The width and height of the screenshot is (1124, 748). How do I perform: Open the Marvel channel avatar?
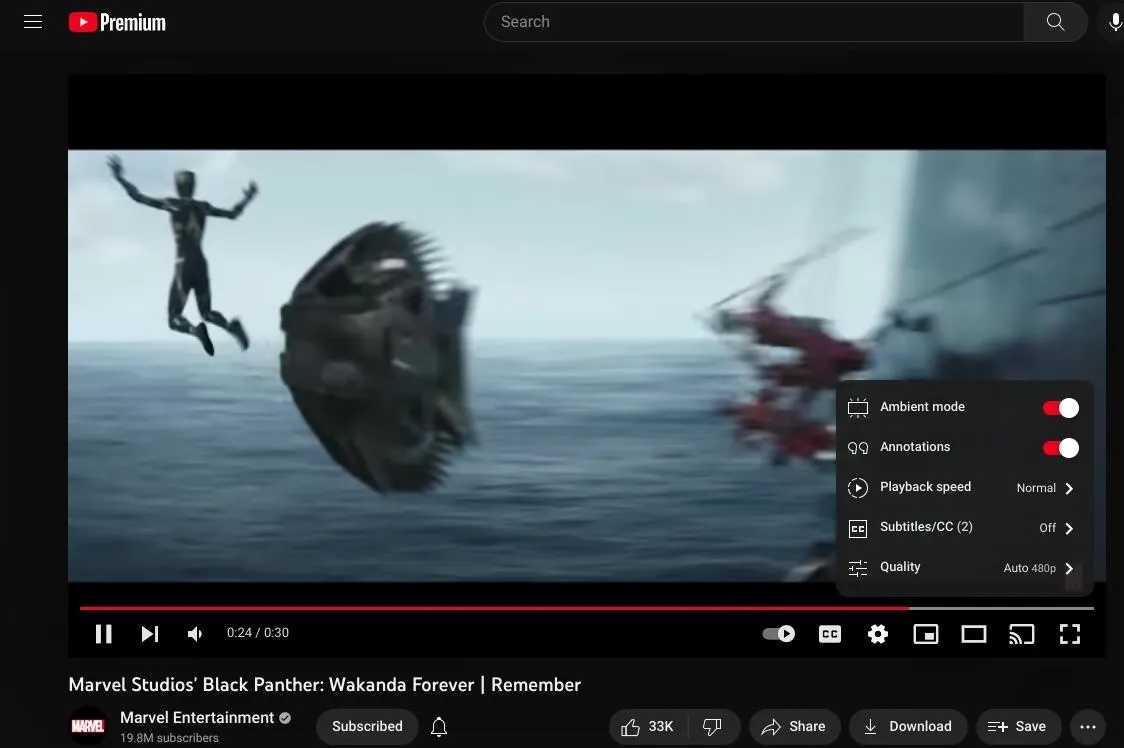[87, 726]
